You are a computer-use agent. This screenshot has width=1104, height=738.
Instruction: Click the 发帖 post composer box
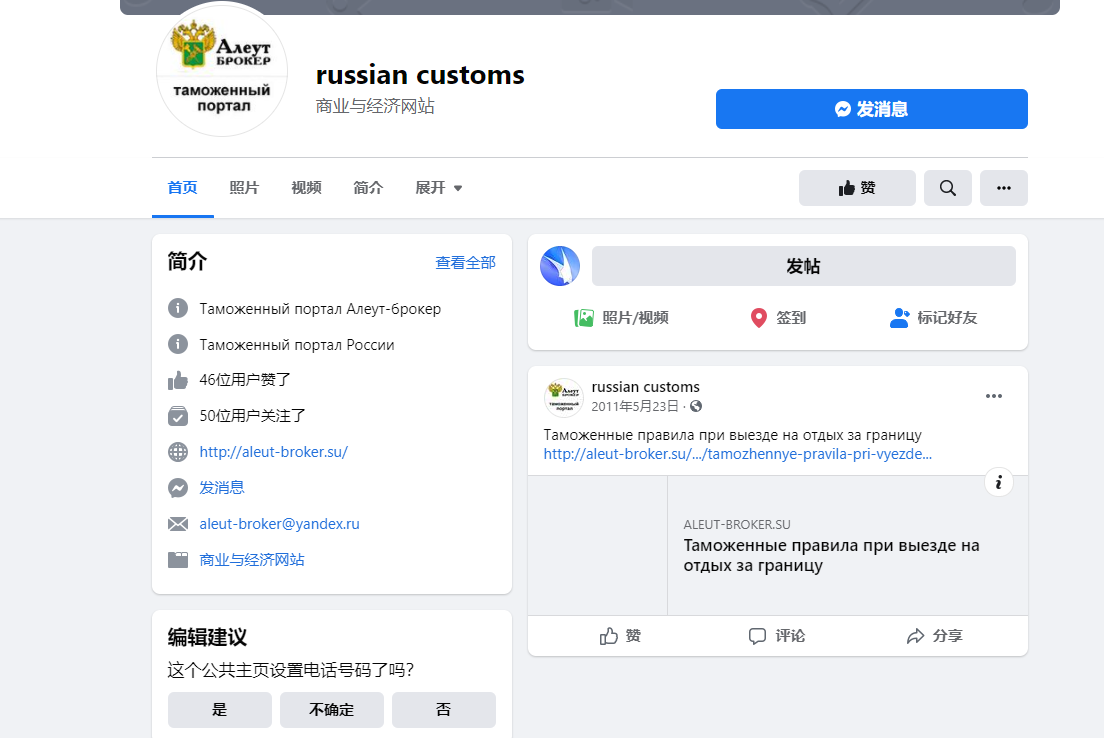(803, 266)
